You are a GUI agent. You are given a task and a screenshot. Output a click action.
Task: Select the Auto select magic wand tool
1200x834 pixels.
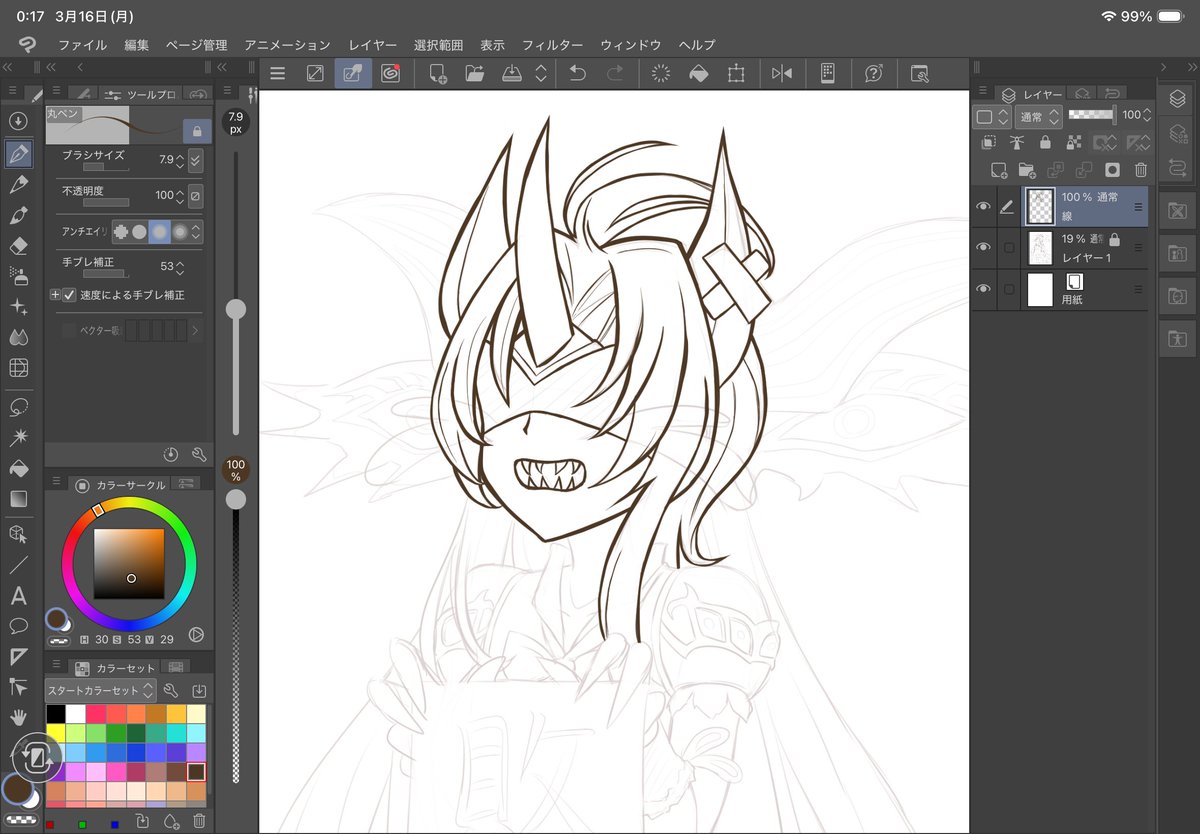tap(18, 437)
